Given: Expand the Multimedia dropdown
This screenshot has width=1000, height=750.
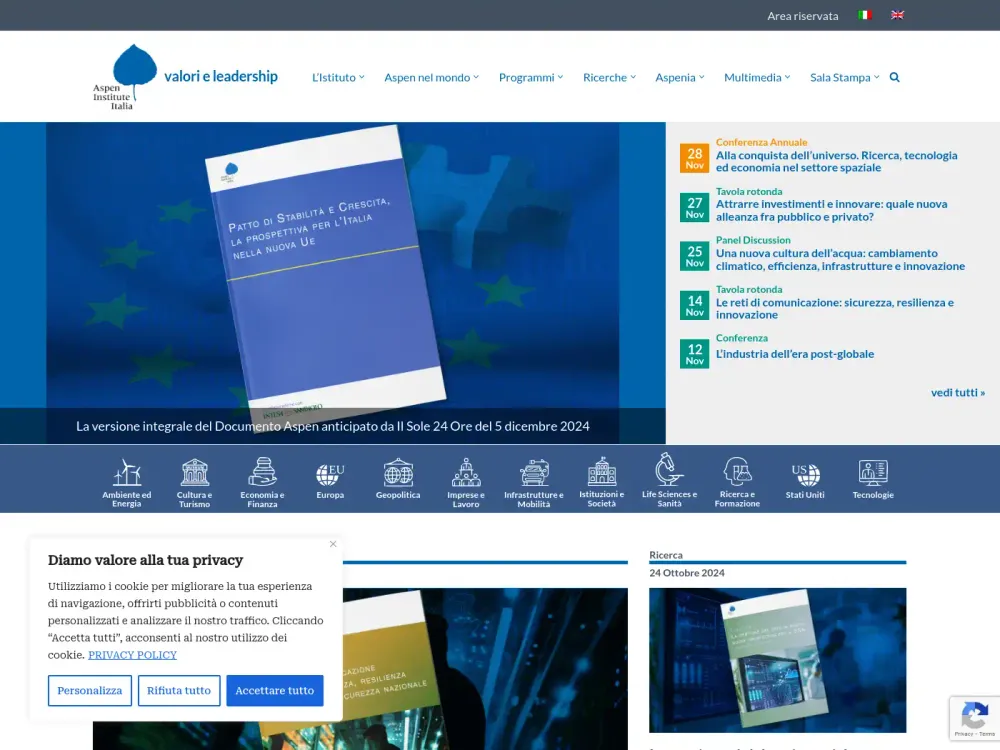Looking at the screenshot, I should click(x=753, y=76).
